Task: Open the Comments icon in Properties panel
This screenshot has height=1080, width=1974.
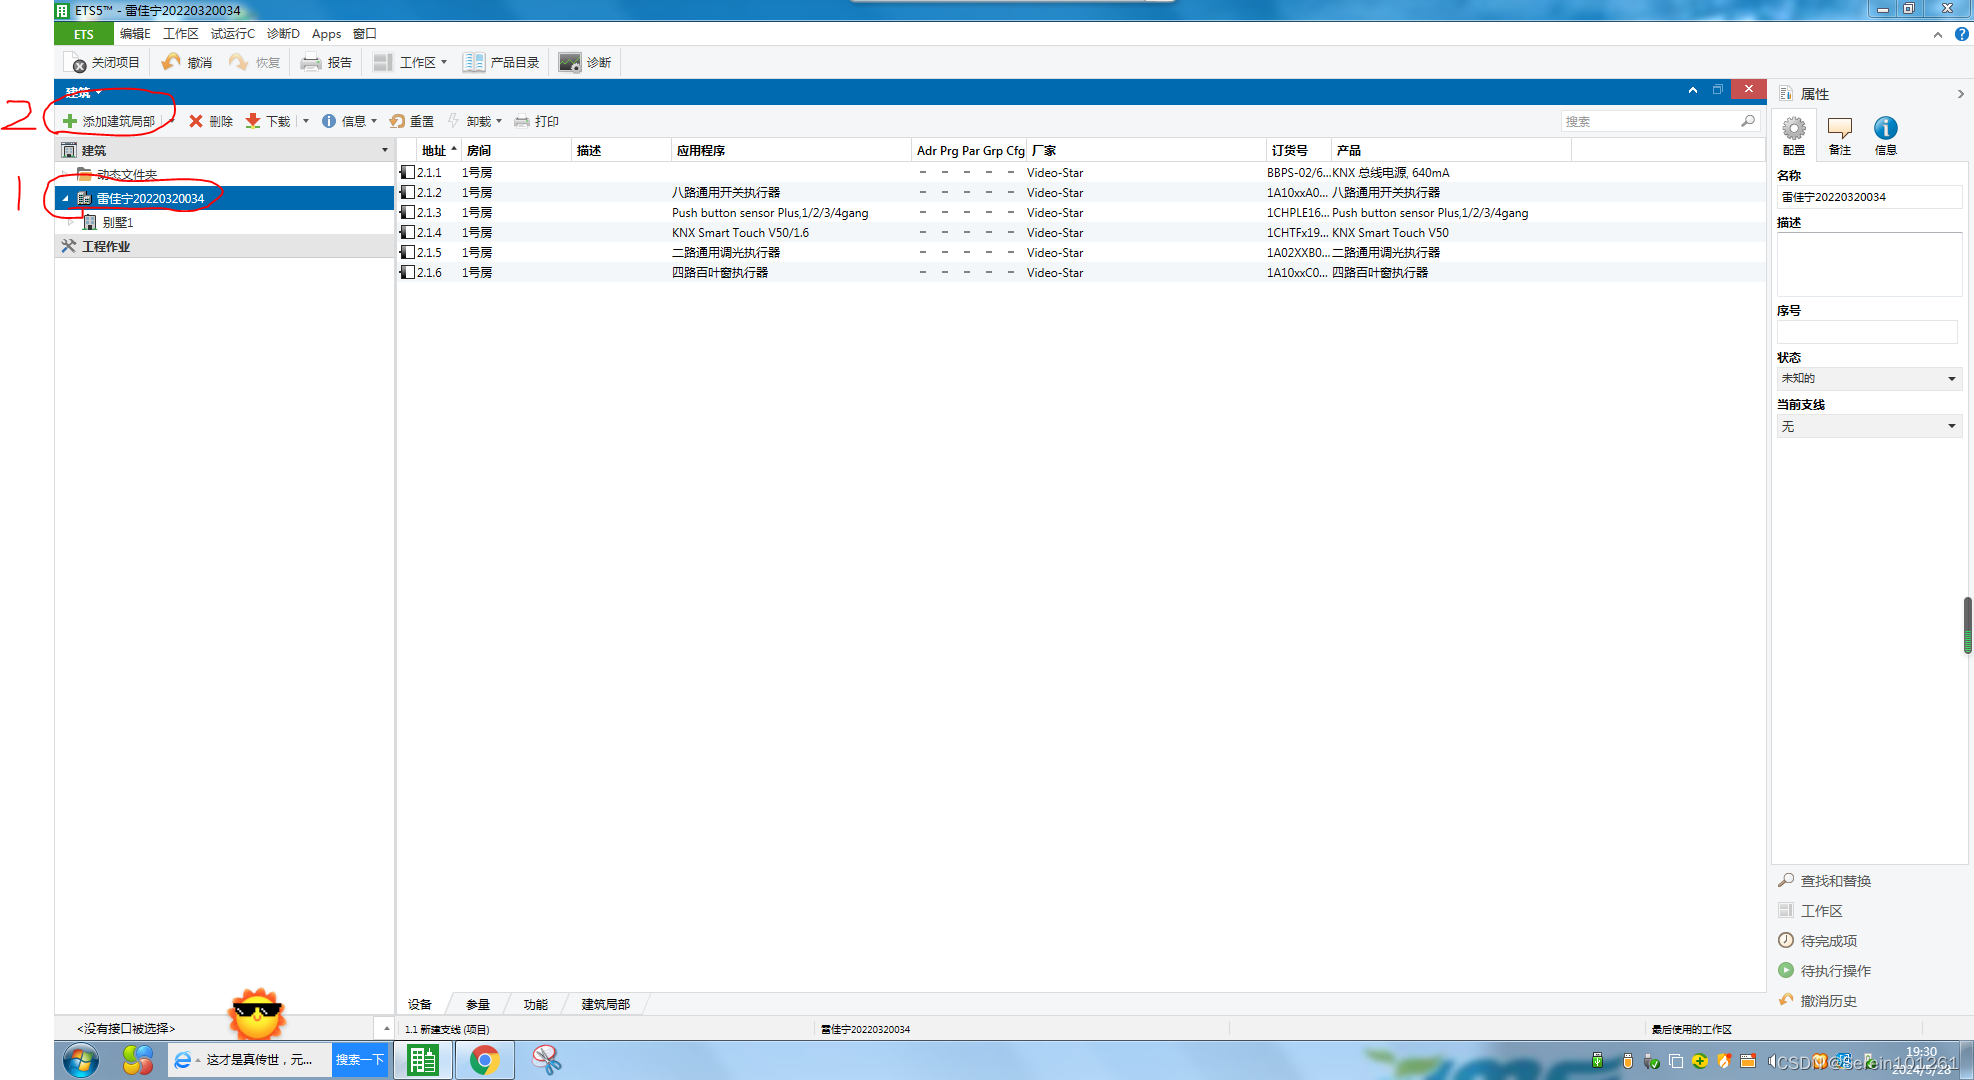Action: pyautogui.click(x=1839, y=129)
